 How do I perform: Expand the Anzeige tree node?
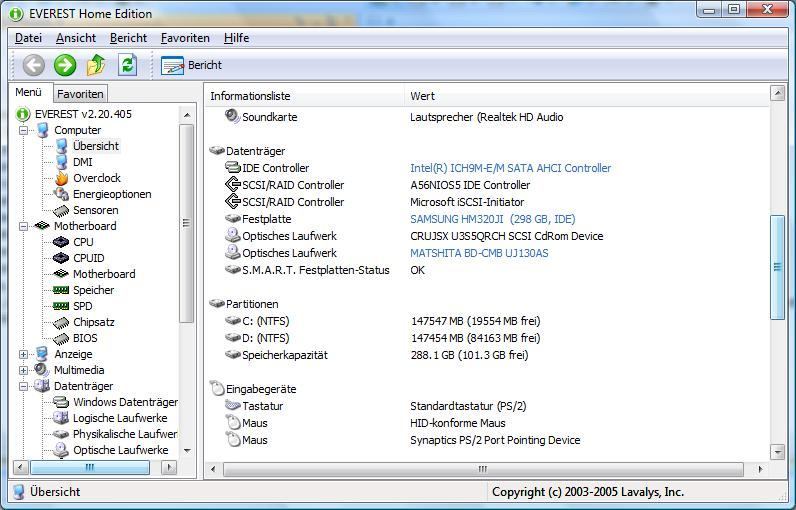click(23, 354)
